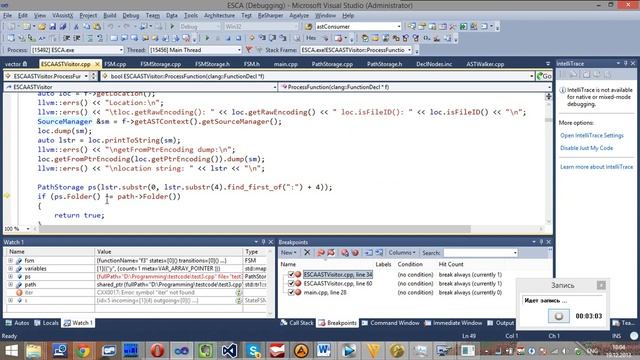Switch to the Locals tab

pos(47,323)
